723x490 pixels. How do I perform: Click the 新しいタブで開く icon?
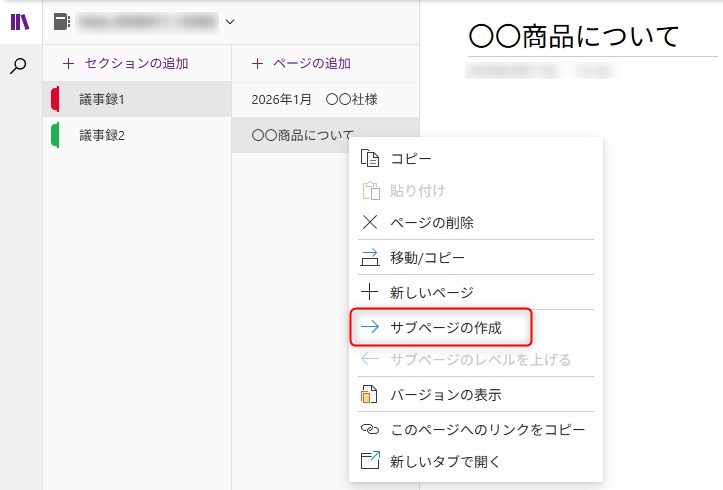coord(370,461)
